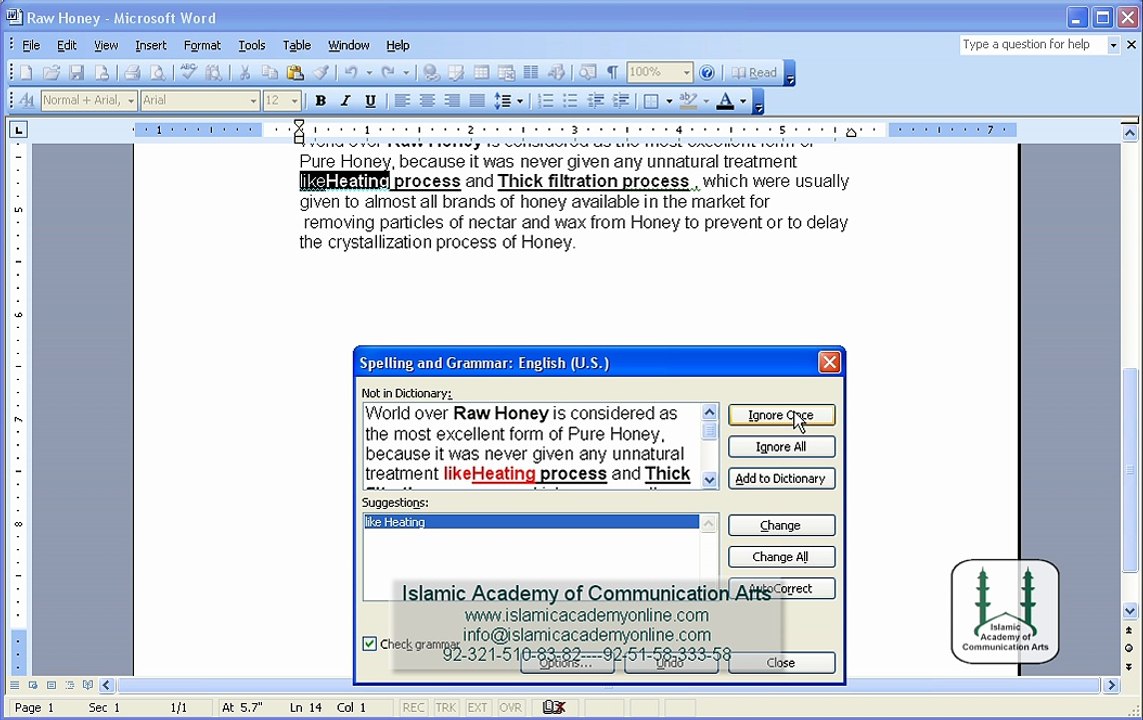Click the line spacing icon
Image resolution: width=1143 pixels, height=720 pixels.
502,101
